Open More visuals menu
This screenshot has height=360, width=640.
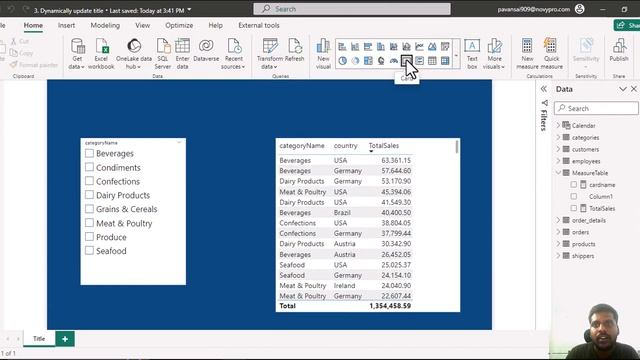click(x=494, y=53)
